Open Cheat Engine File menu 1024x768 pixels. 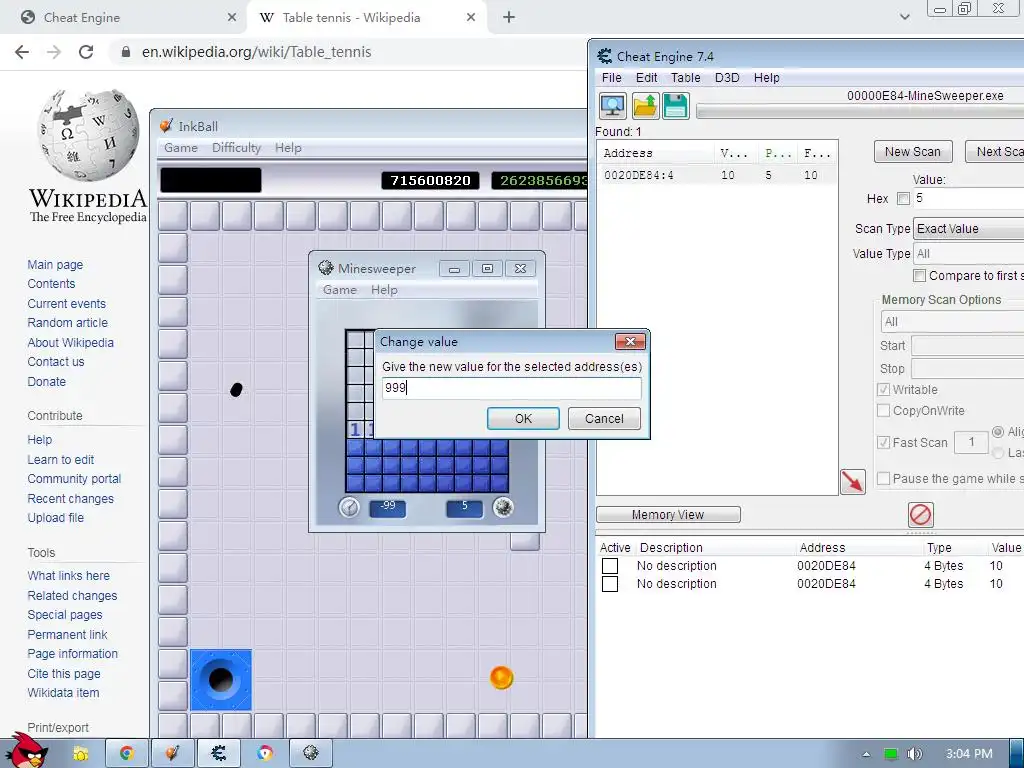tap(611, 78)
